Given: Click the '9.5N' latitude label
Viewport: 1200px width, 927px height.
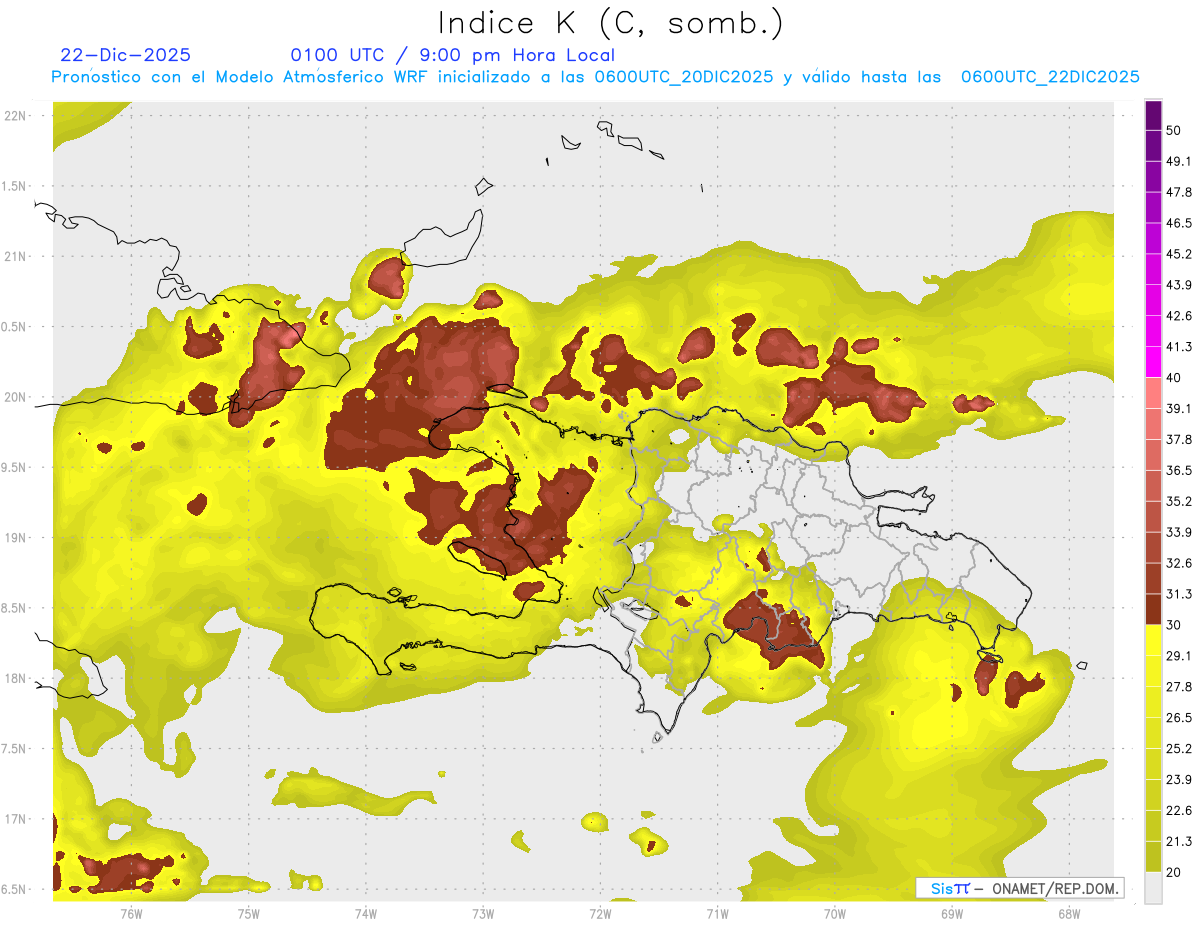Looking at the screenshot, I should pos(13,468).
